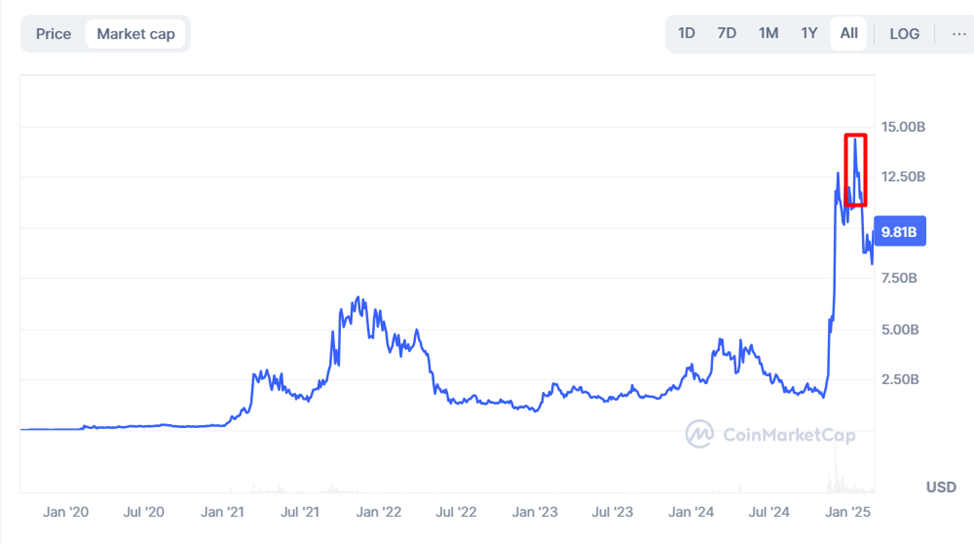Set chart range to 1D

click(686, 34)
